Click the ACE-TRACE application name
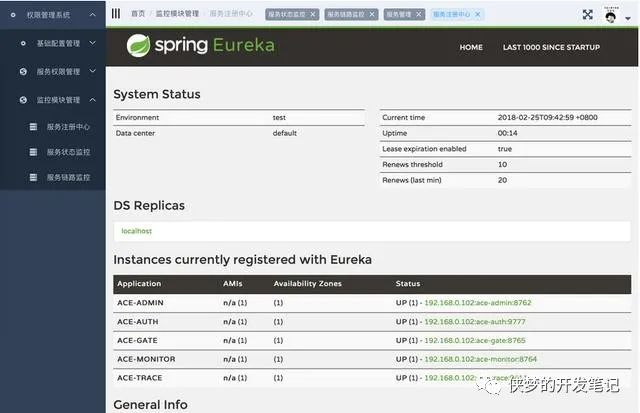 (x=140, y=378)
